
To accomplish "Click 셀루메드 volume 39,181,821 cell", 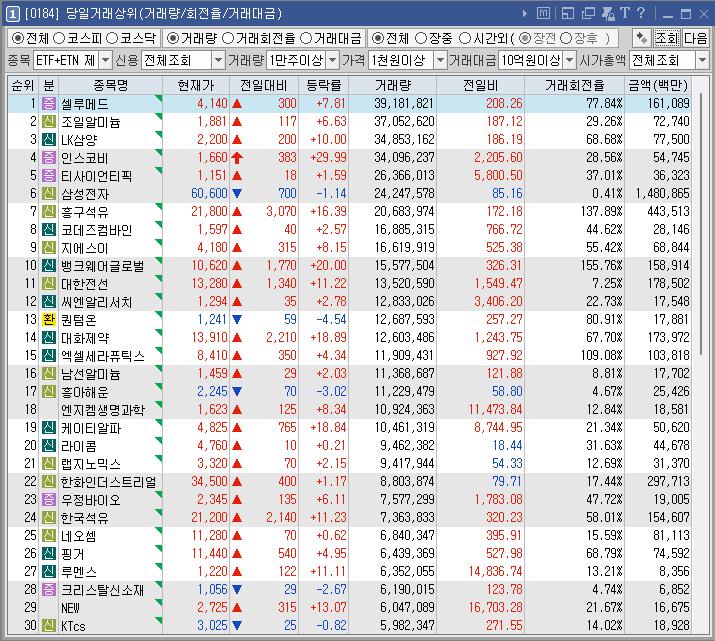I will click(393, 103).
